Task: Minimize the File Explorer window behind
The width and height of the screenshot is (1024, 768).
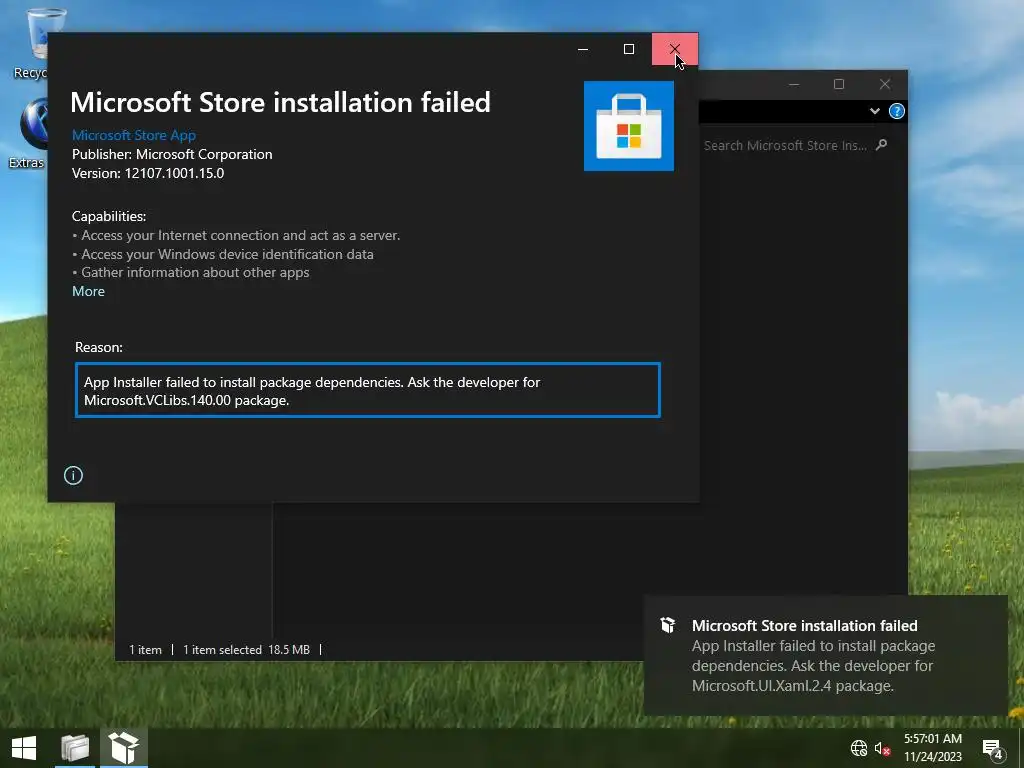Action: coord(793,84)
